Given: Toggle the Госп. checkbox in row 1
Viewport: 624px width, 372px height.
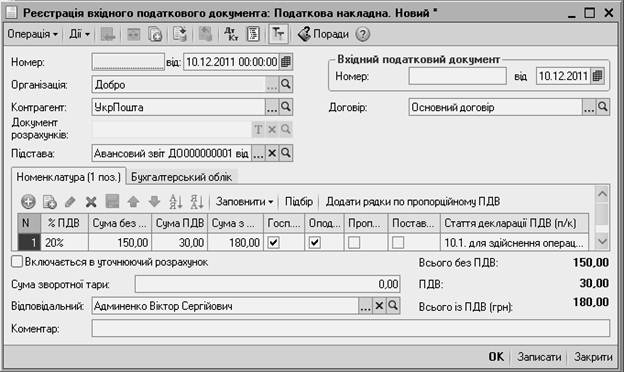Looking at the screenshot, I should 273,242.
